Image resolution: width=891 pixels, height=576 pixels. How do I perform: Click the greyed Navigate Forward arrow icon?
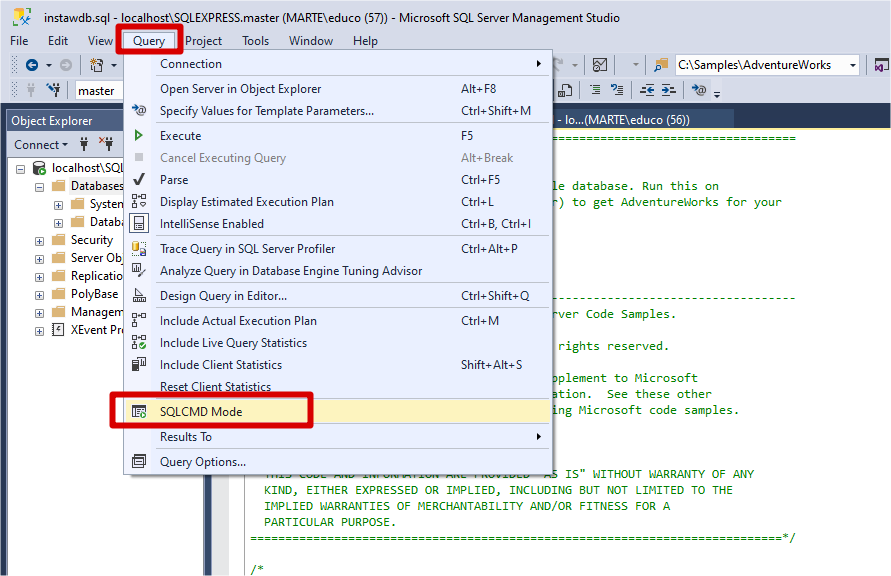click(66, 65)
